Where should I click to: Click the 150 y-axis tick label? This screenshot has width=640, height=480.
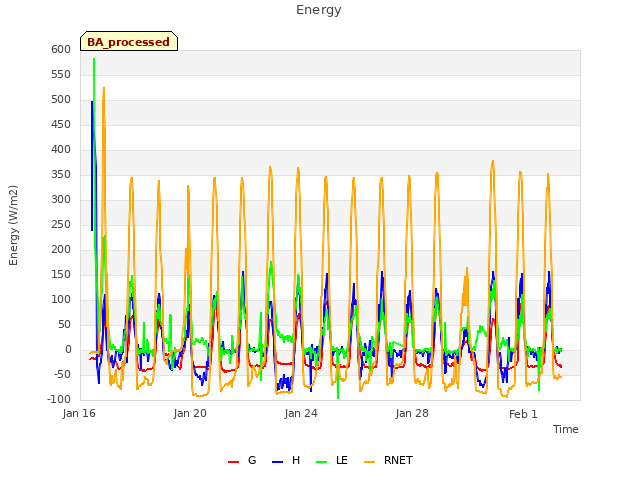click(x=61, y=275)
